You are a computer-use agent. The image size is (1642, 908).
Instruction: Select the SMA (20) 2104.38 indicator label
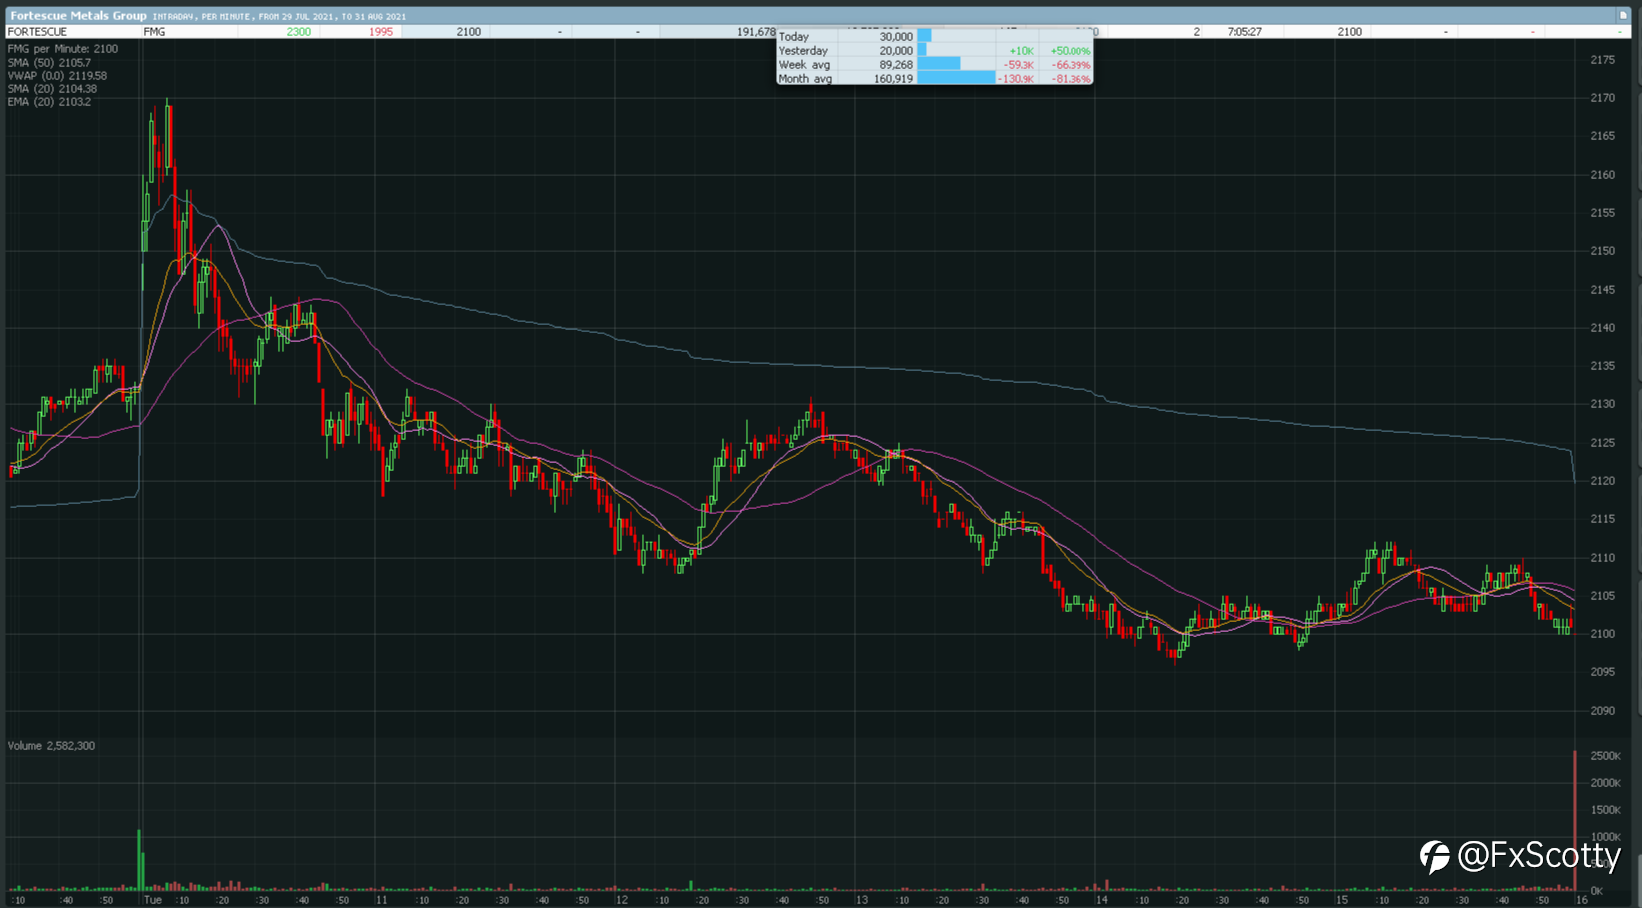[52, 89]
